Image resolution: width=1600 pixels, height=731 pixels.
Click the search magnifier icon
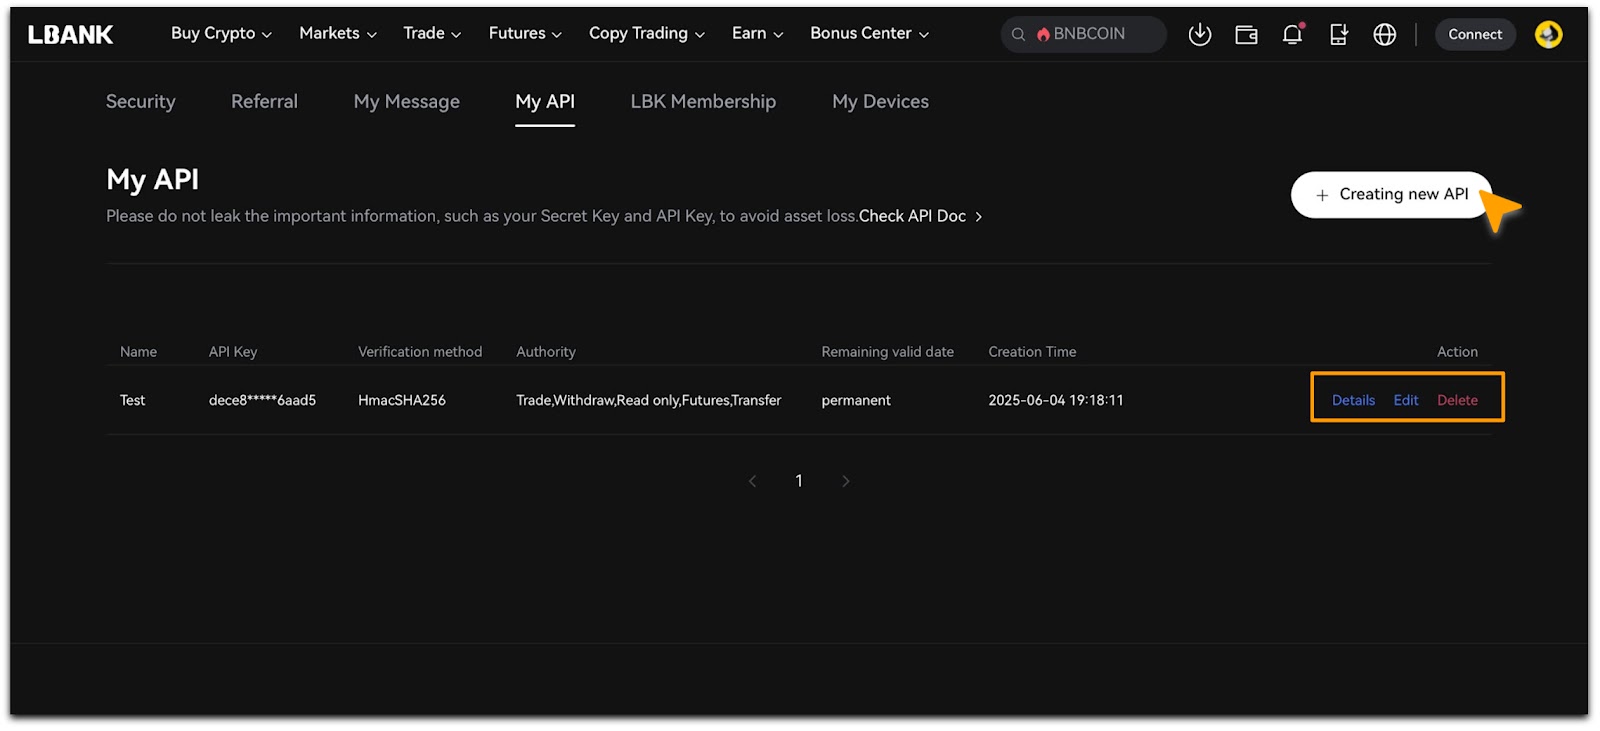pyautogui.click(x=1018, y=35)
